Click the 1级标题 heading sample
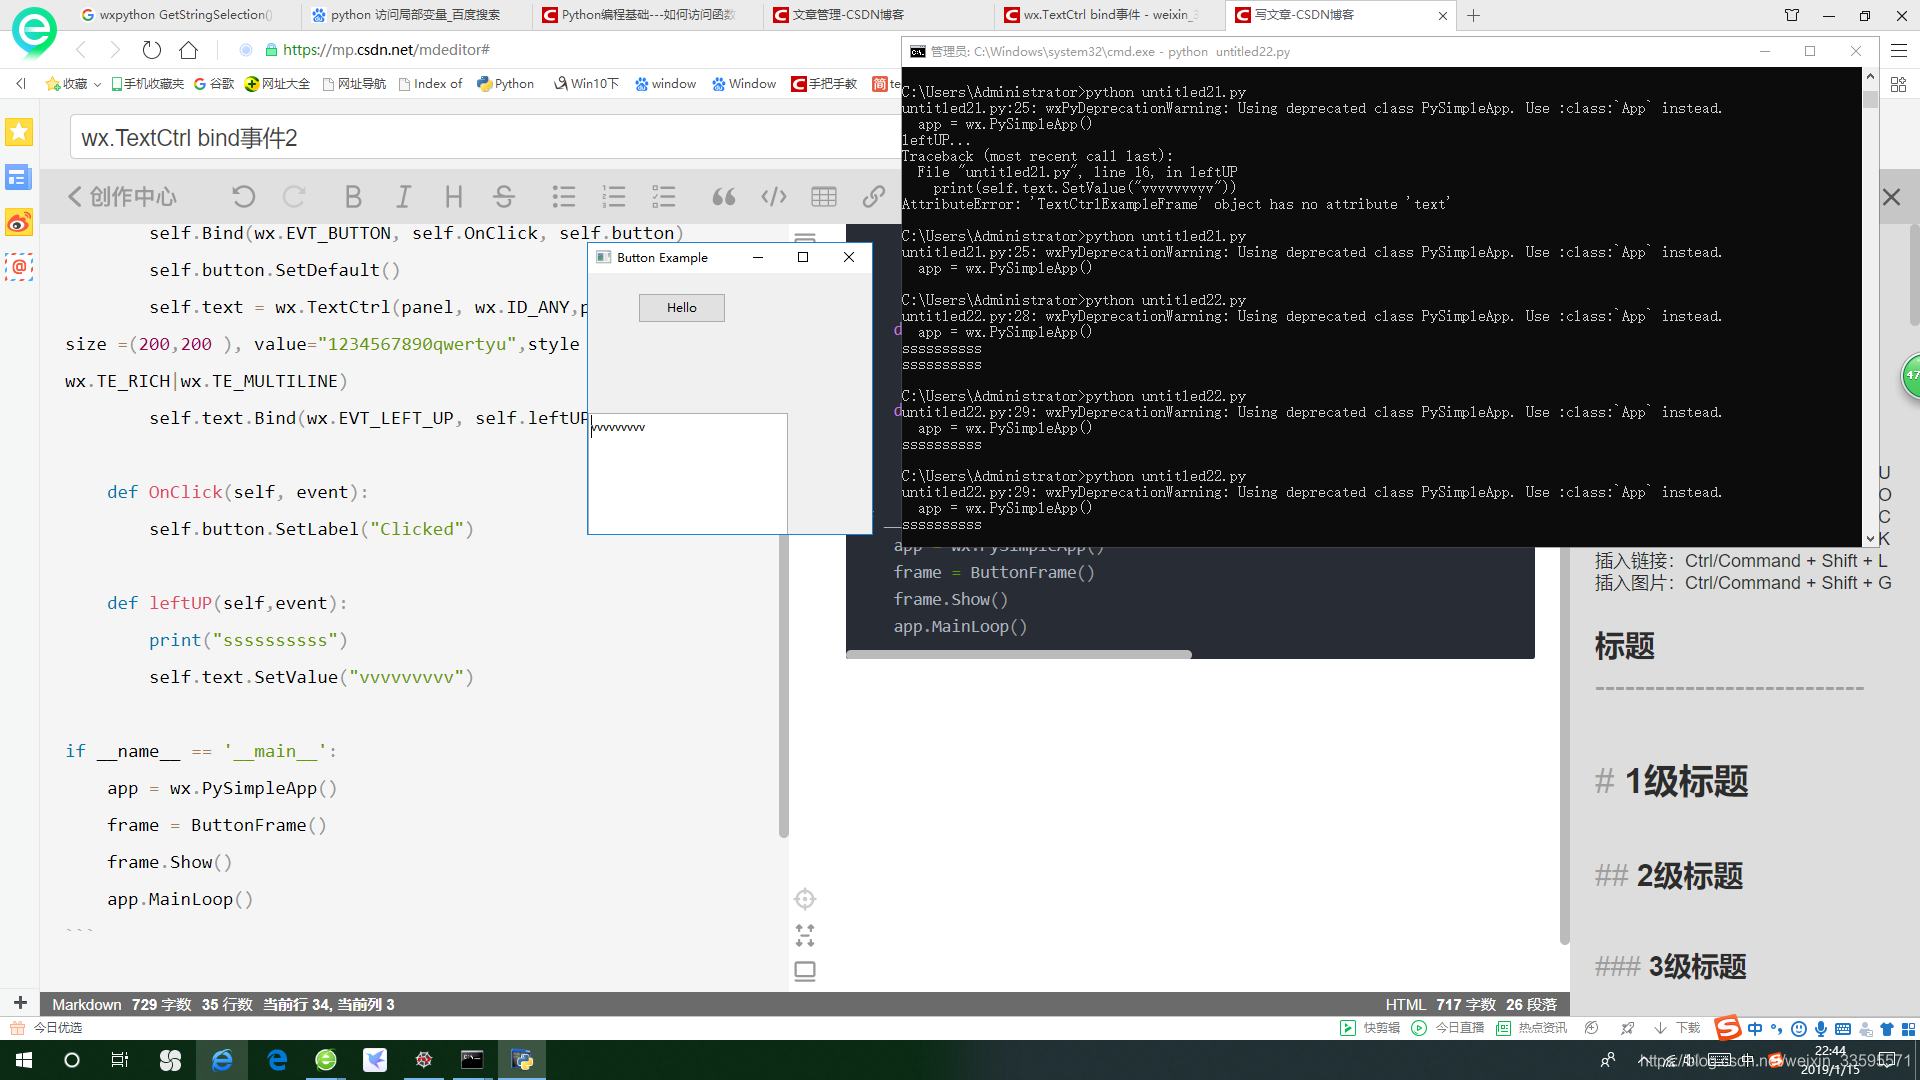Screen dimensions: 1920x1080 pos(1672,781)
